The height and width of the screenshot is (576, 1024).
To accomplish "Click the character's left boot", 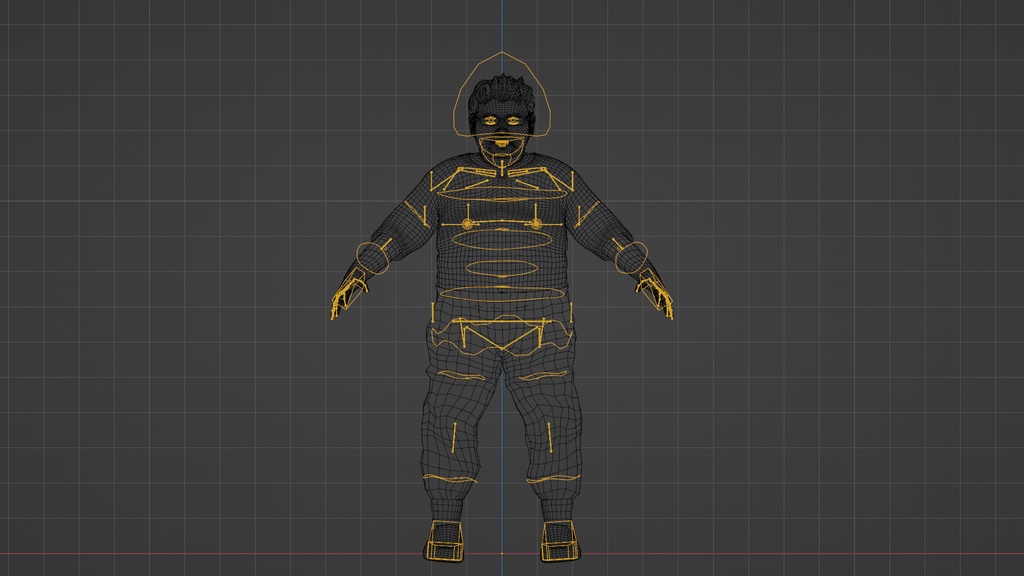I will pyautogui.click(x=556, y=540).
